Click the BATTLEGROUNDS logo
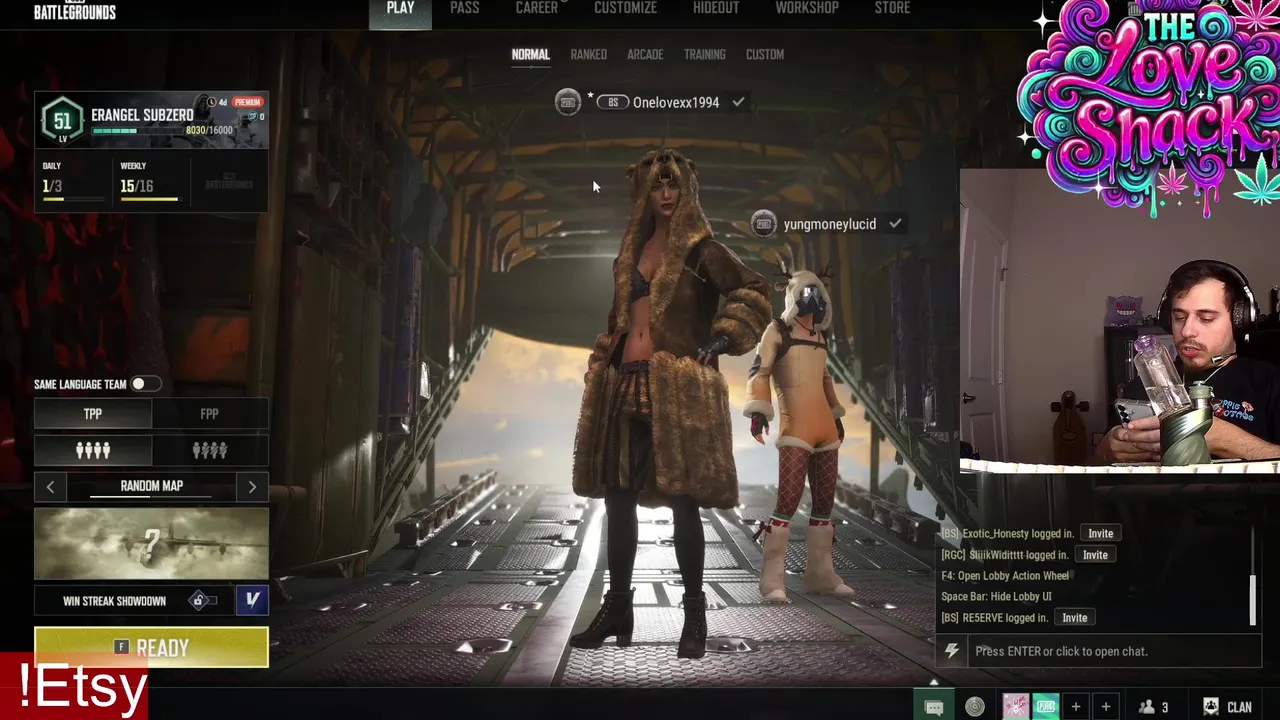This screenshot has width=1280, height=720. tap(75, 12)
